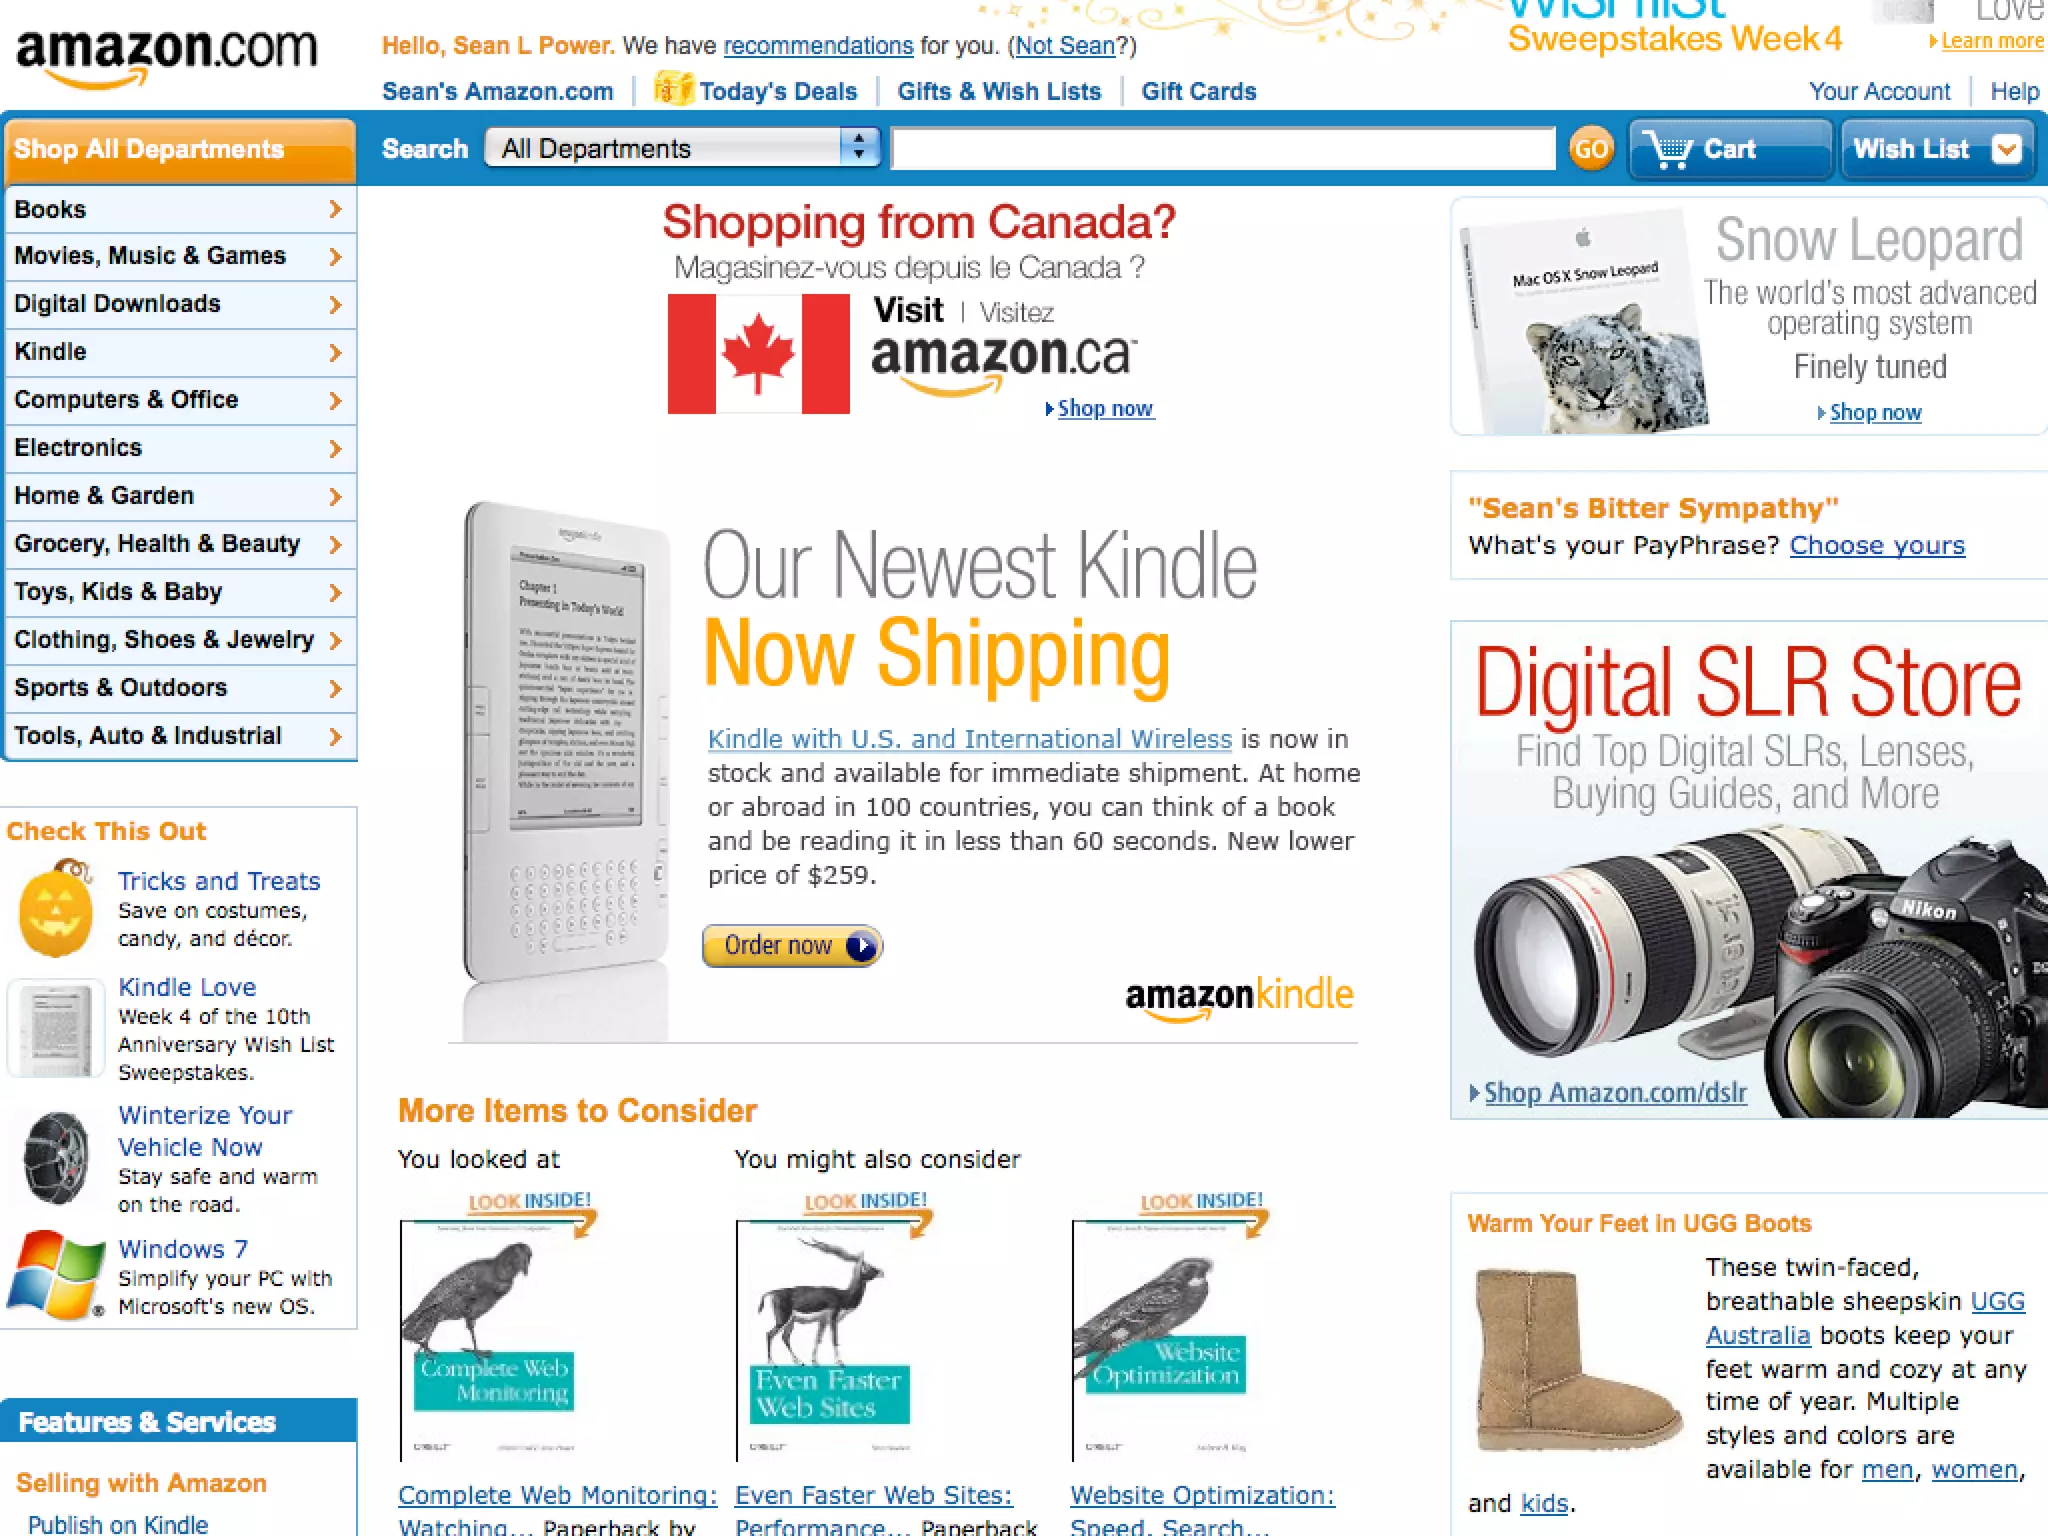The width and height of the screenshot is (2048, 1536).
Task: Click the Canadian flag image
Action: [759, 354]
